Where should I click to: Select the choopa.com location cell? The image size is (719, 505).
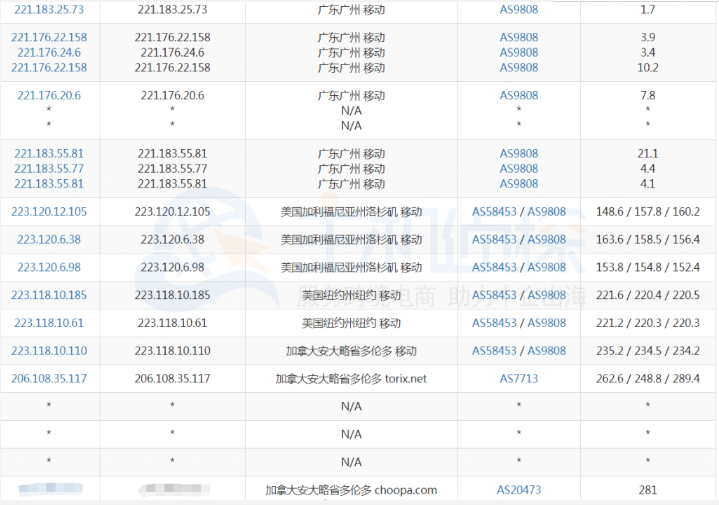(351, 490)
